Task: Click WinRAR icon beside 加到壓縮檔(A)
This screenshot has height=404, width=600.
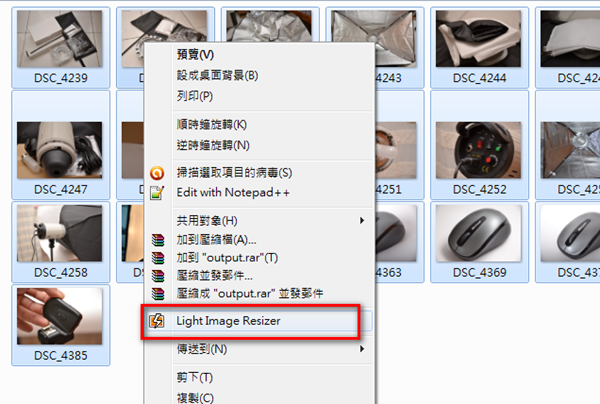Action: [158, 240]
